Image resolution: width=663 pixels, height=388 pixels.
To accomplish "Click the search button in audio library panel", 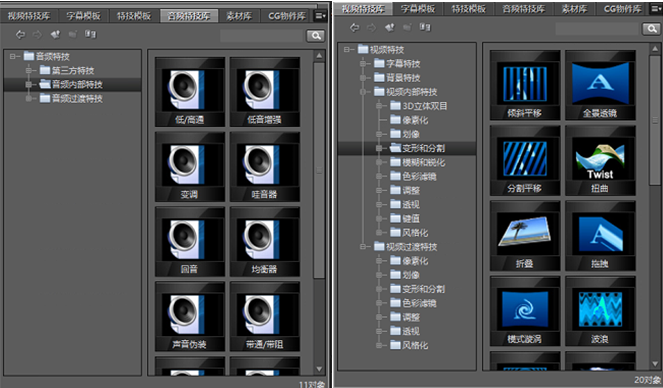I will click(x=315, y=36).
